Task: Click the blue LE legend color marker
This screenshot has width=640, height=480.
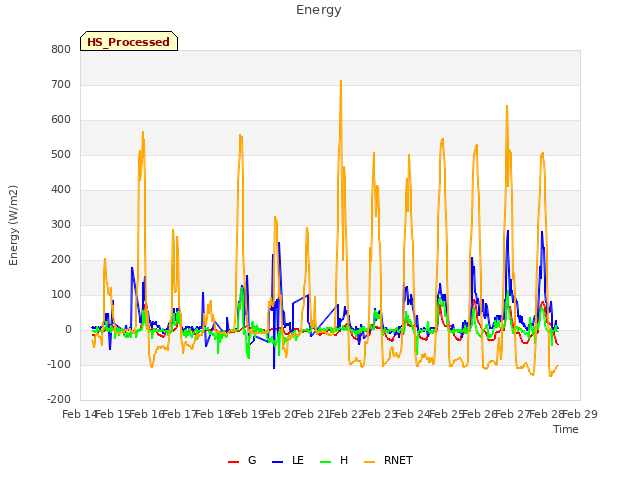Action: [277, 462]
